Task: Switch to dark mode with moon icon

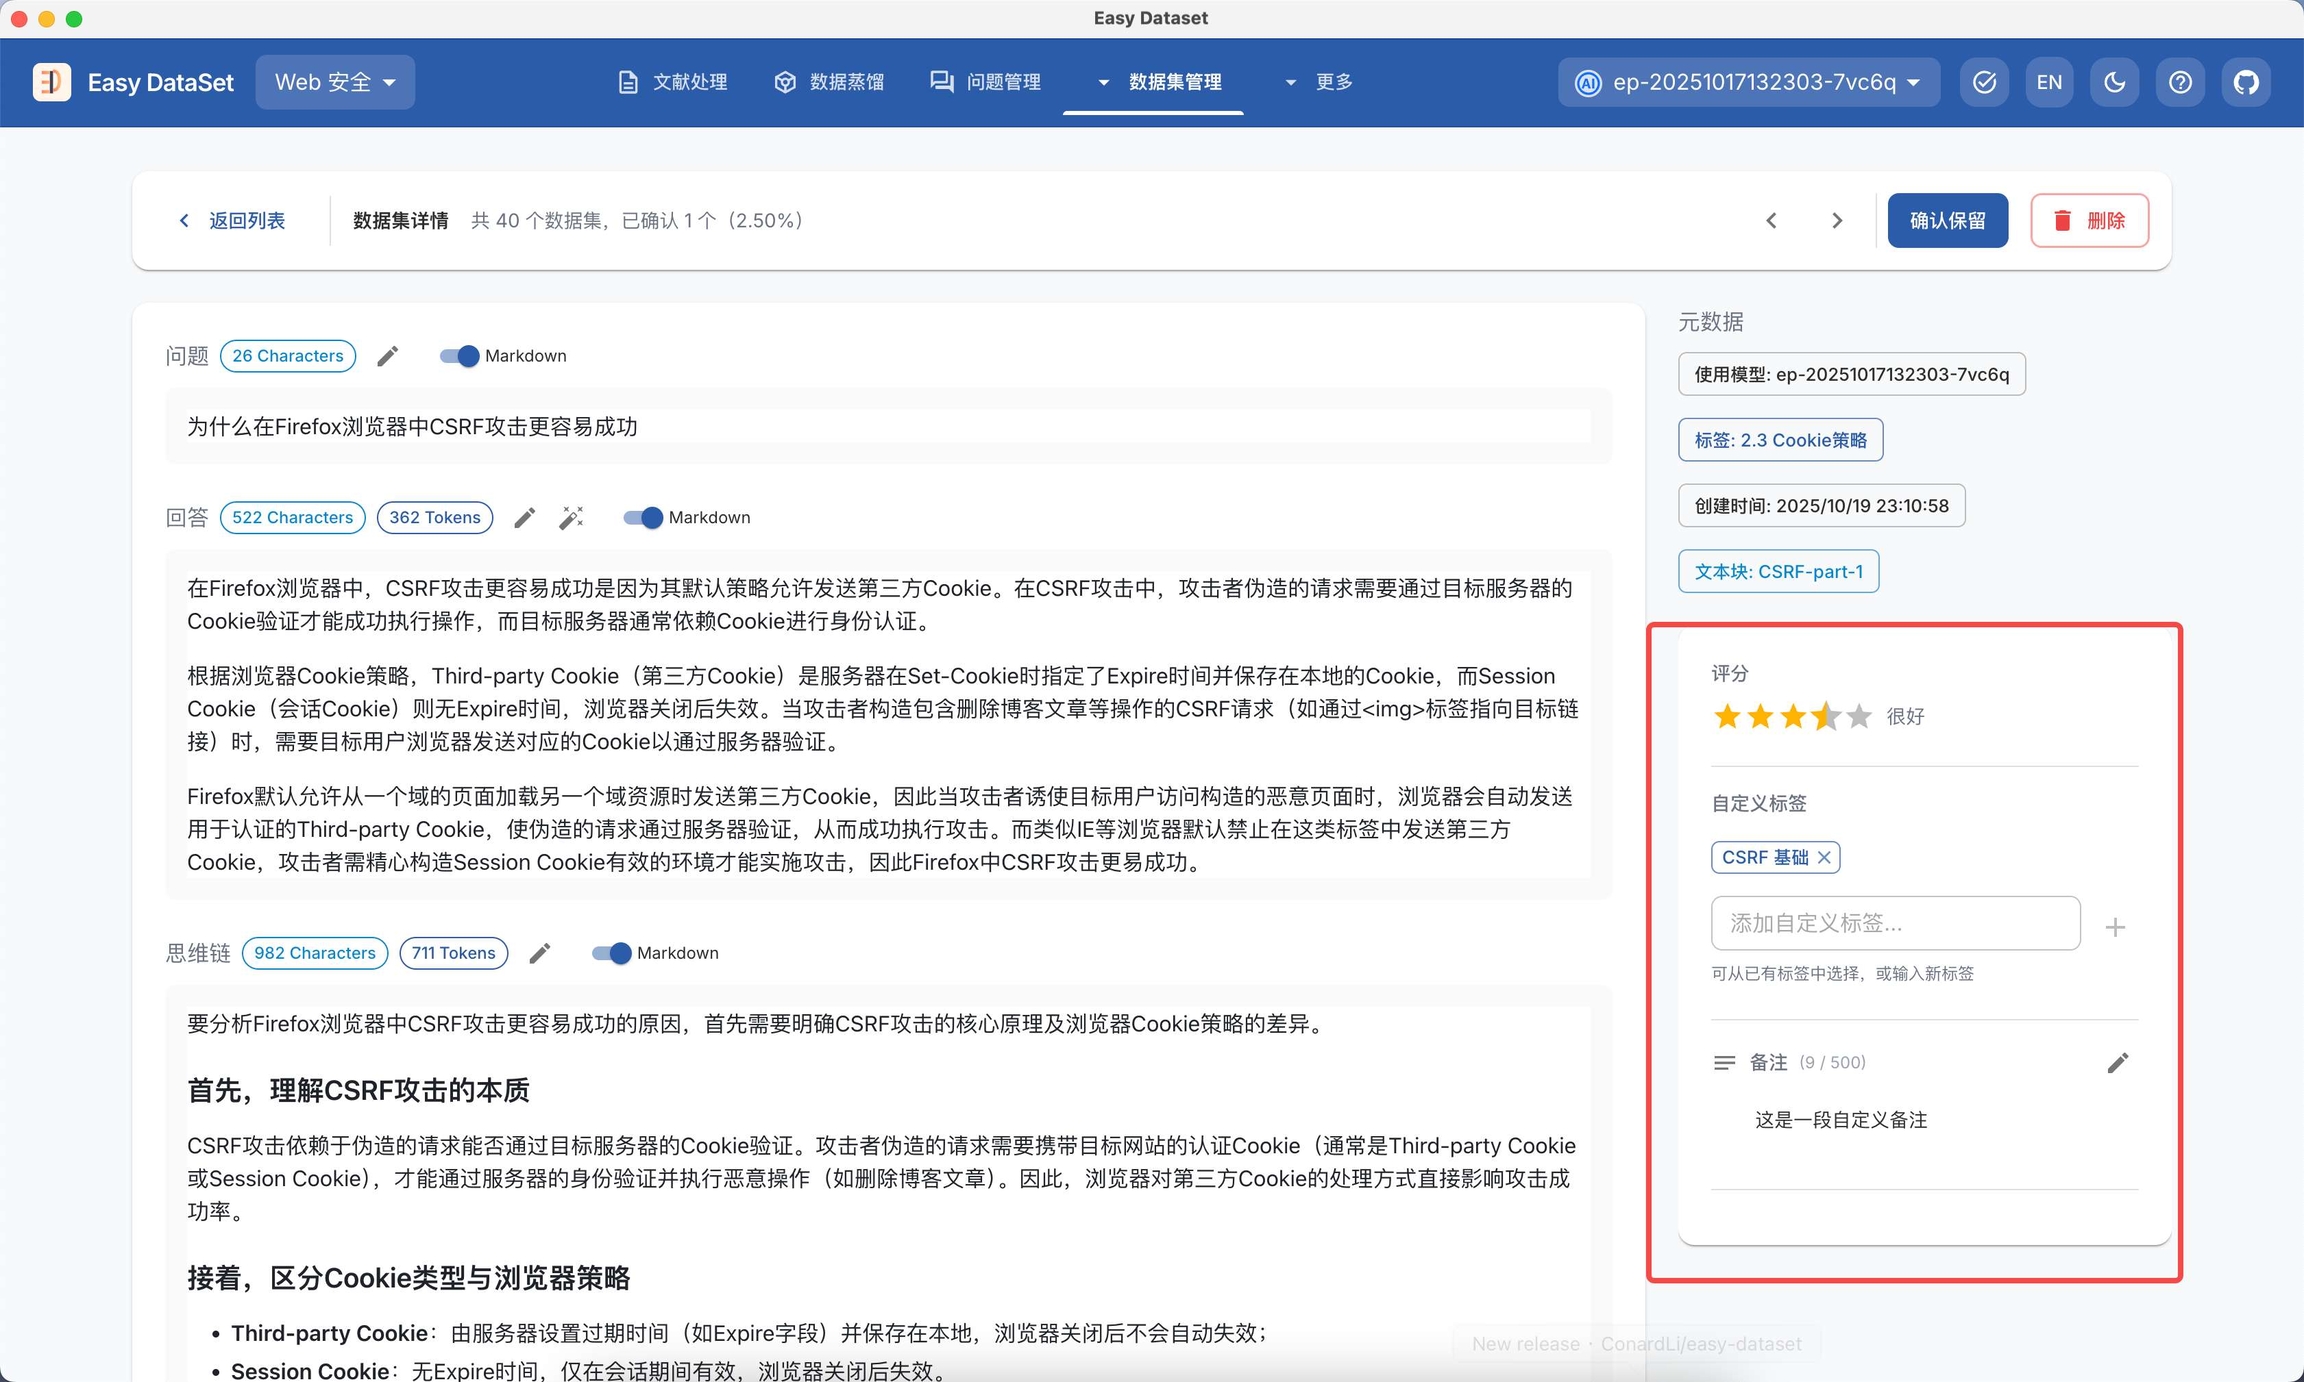Action: 2114,82
